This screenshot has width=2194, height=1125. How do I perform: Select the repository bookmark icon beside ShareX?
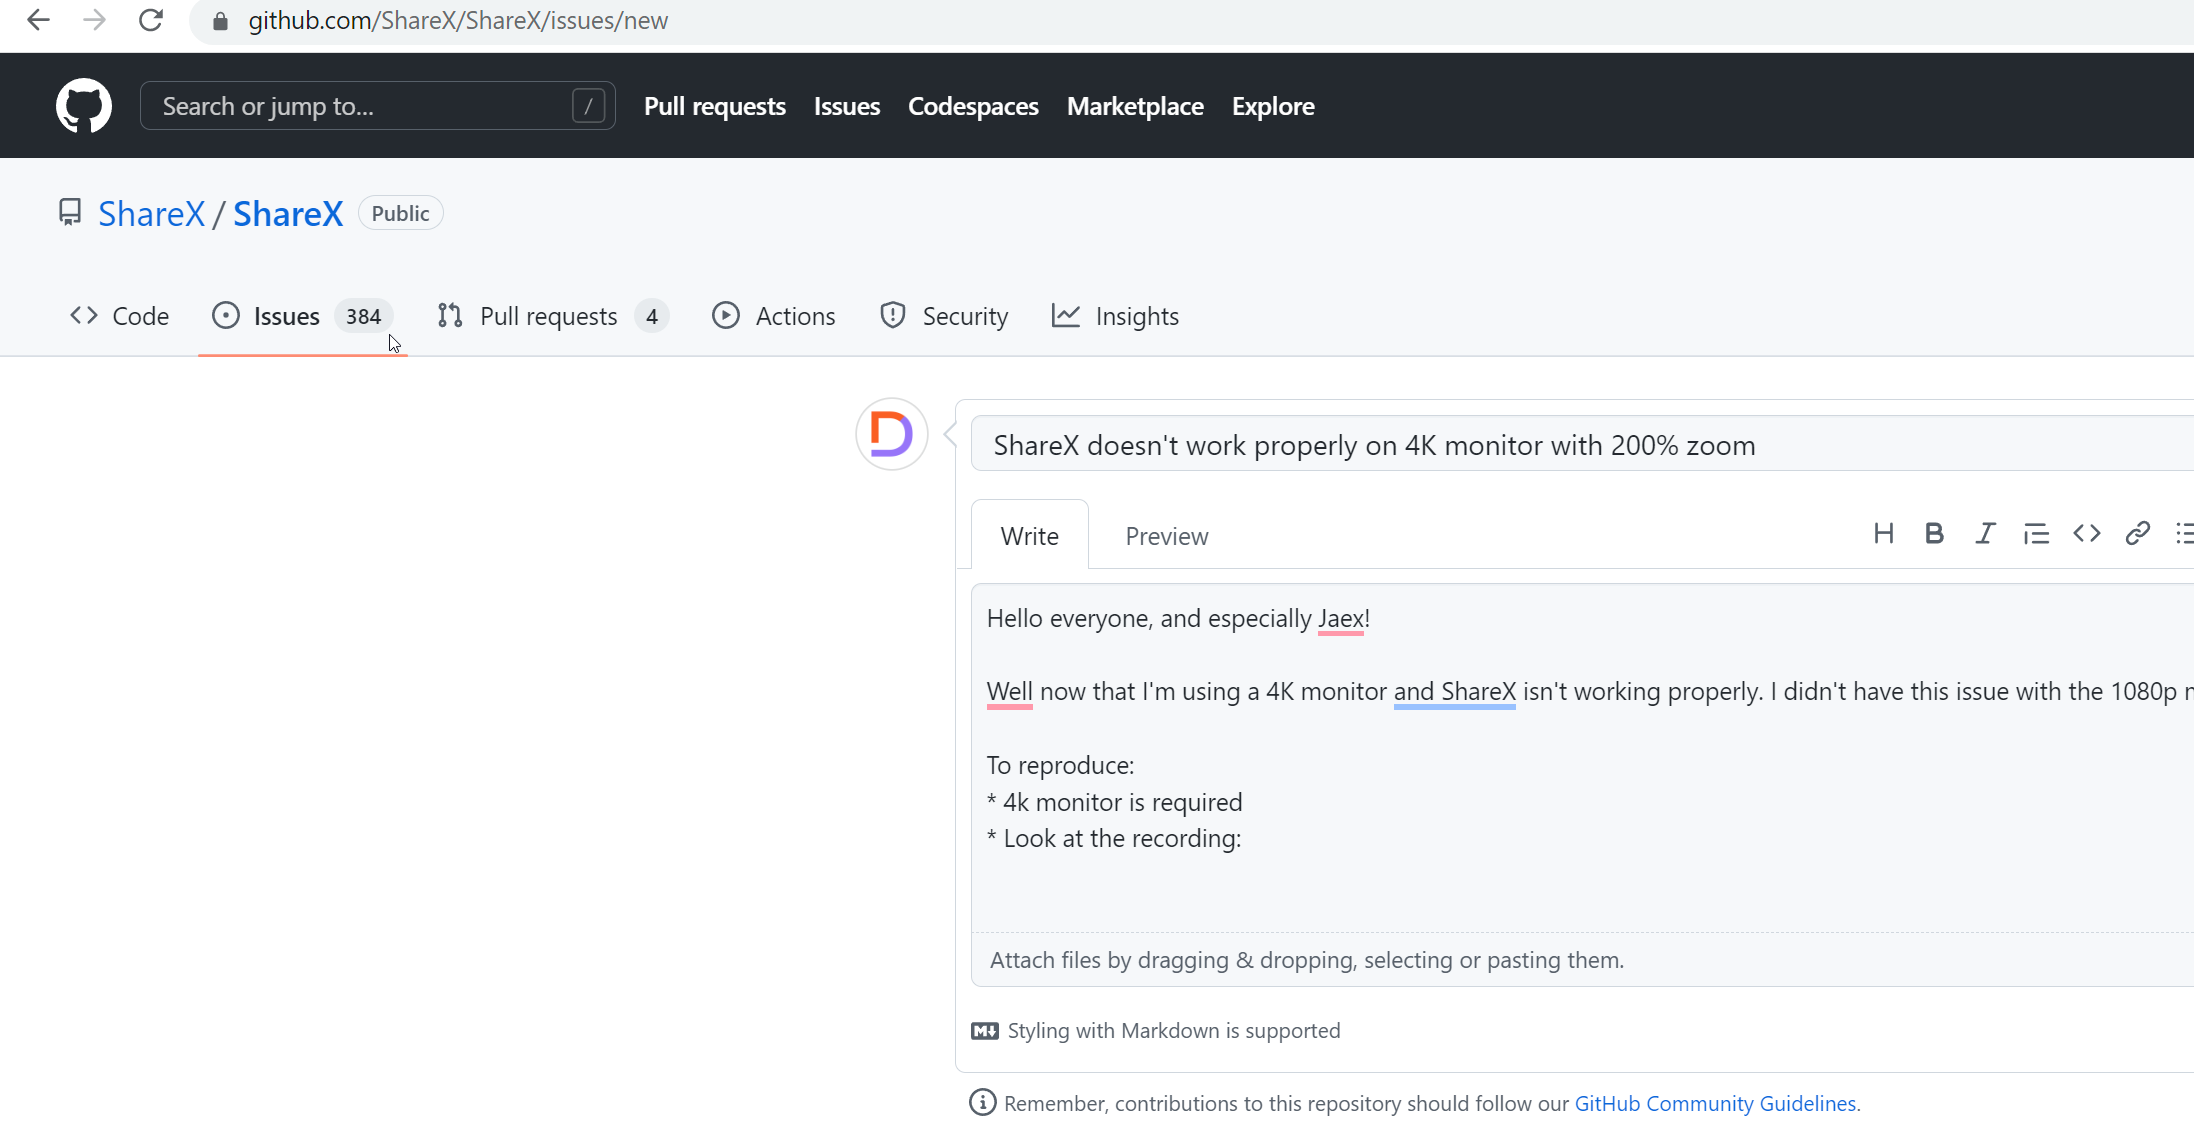tap(70, 212)
